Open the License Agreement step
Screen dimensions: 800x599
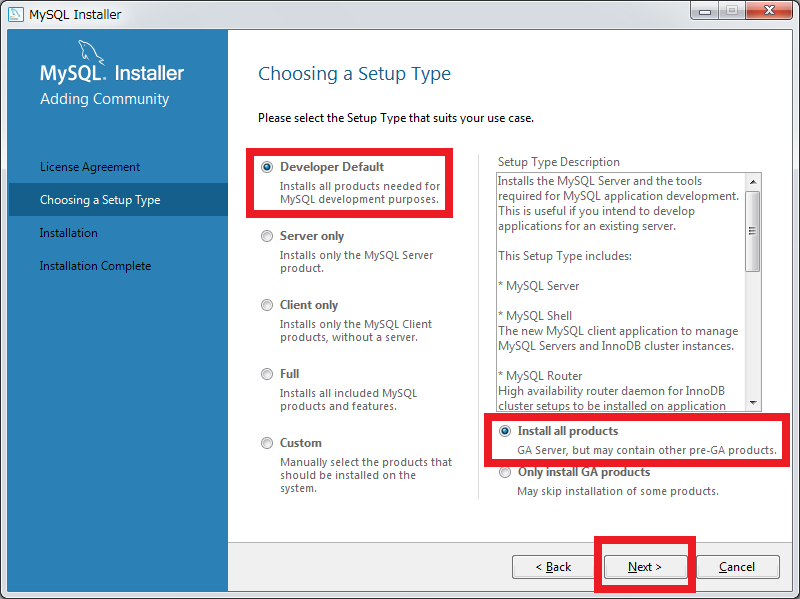click(x=90, y=167)
